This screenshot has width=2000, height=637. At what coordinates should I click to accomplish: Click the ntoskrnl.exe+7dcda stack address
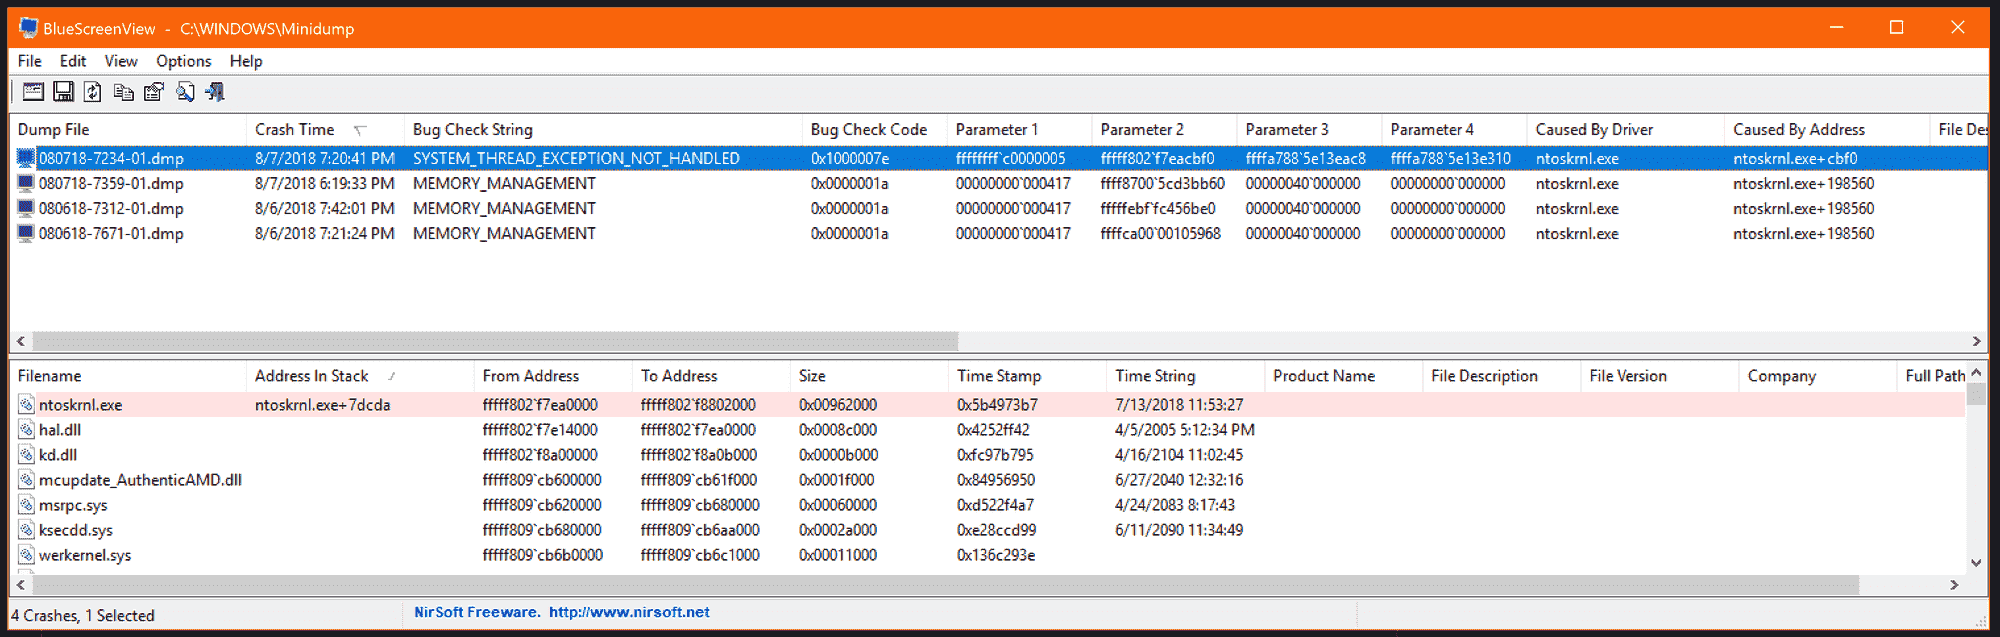point(322,405)
